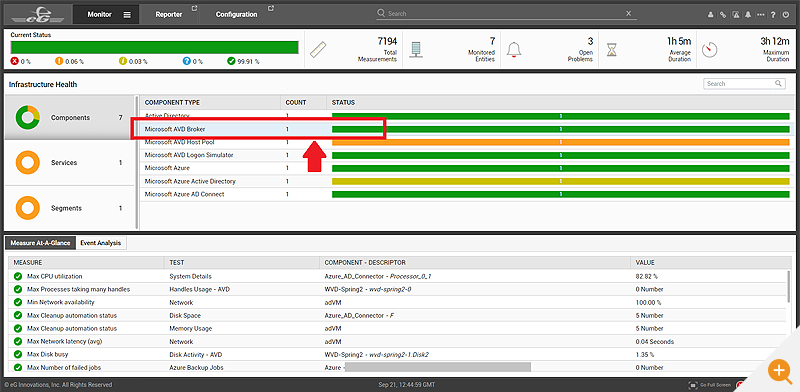Click the orange zoom-in magnifier overlay

pyautogui.click(x=779, y=370)
